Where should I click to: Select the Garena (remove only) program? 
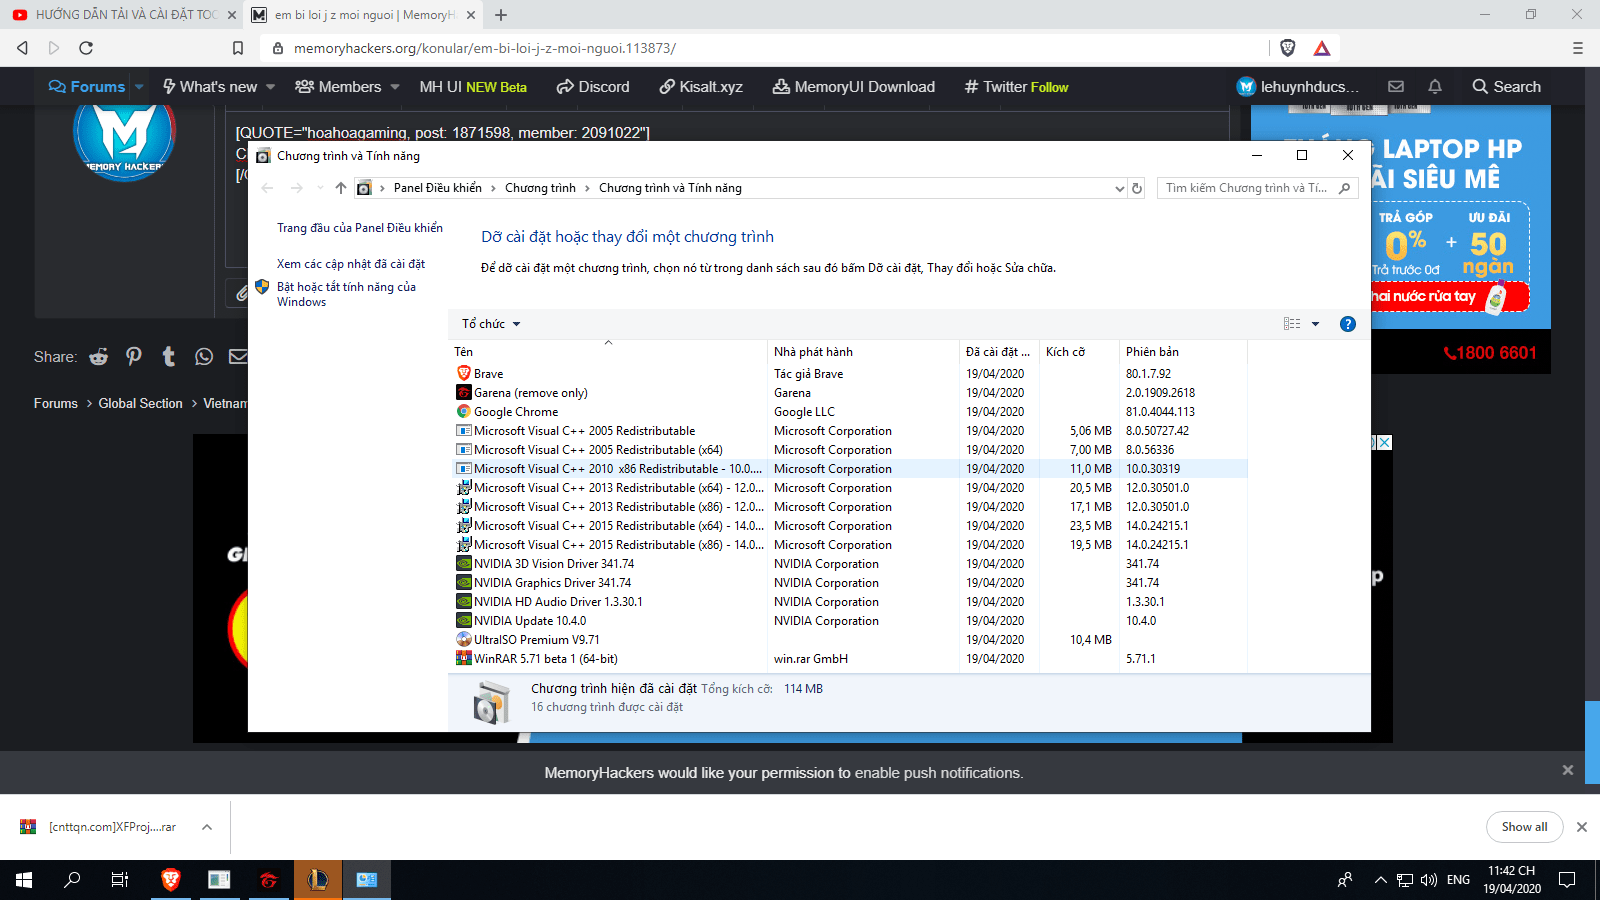[531, 393]
